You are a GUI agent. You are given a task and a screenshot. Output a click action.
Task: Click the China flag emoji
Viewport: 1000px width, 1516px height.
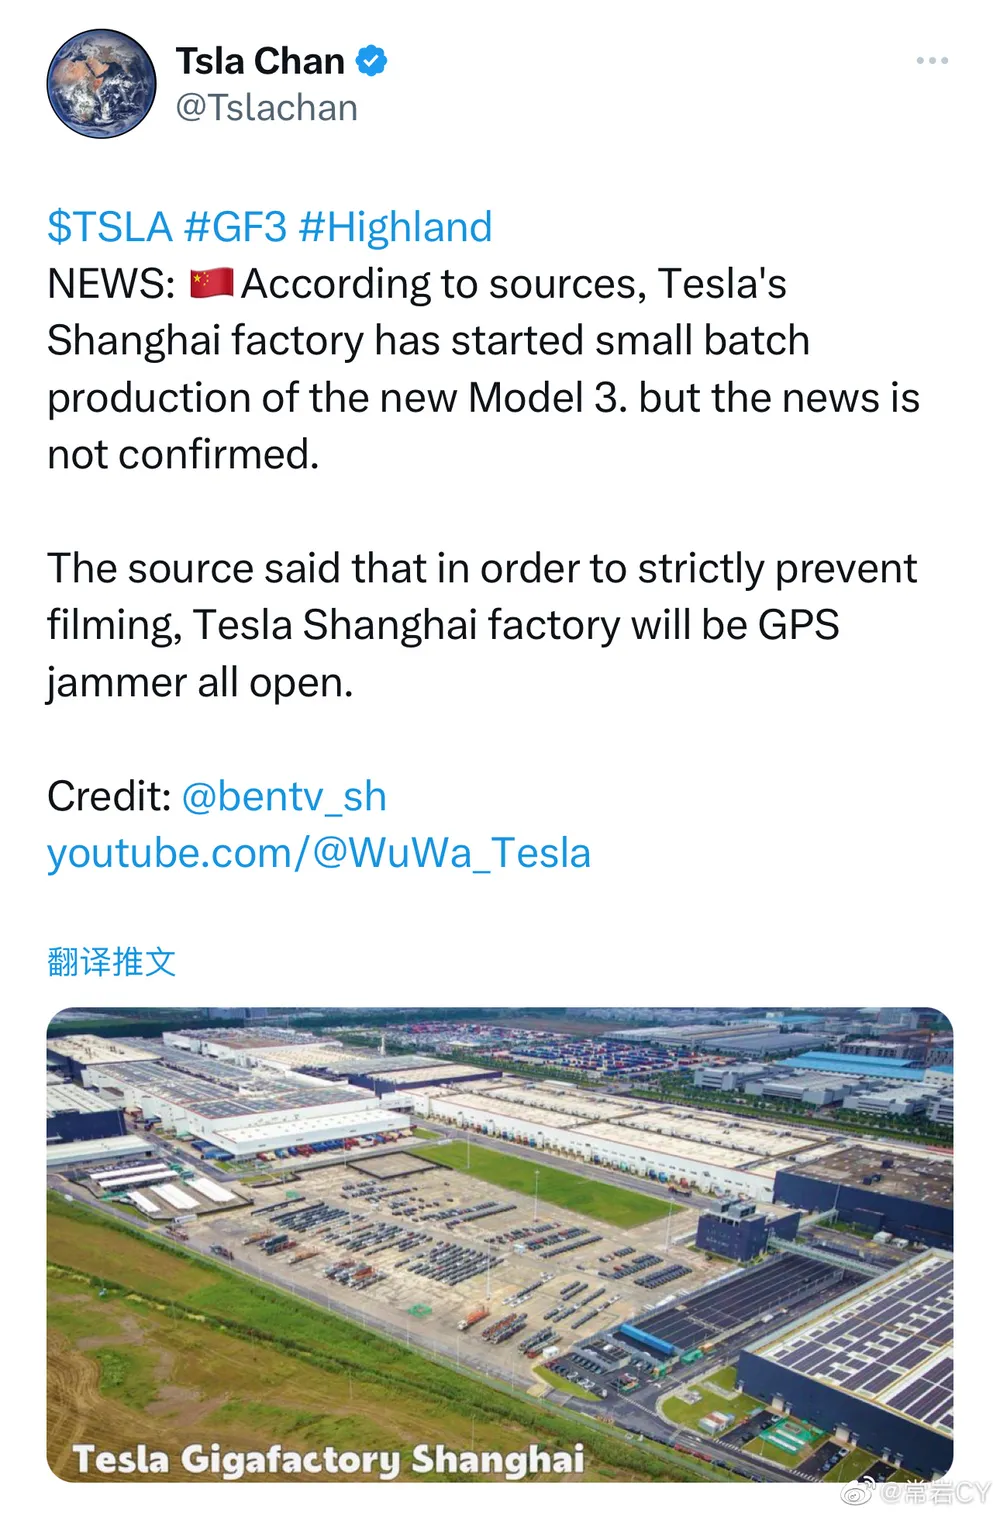211,283
